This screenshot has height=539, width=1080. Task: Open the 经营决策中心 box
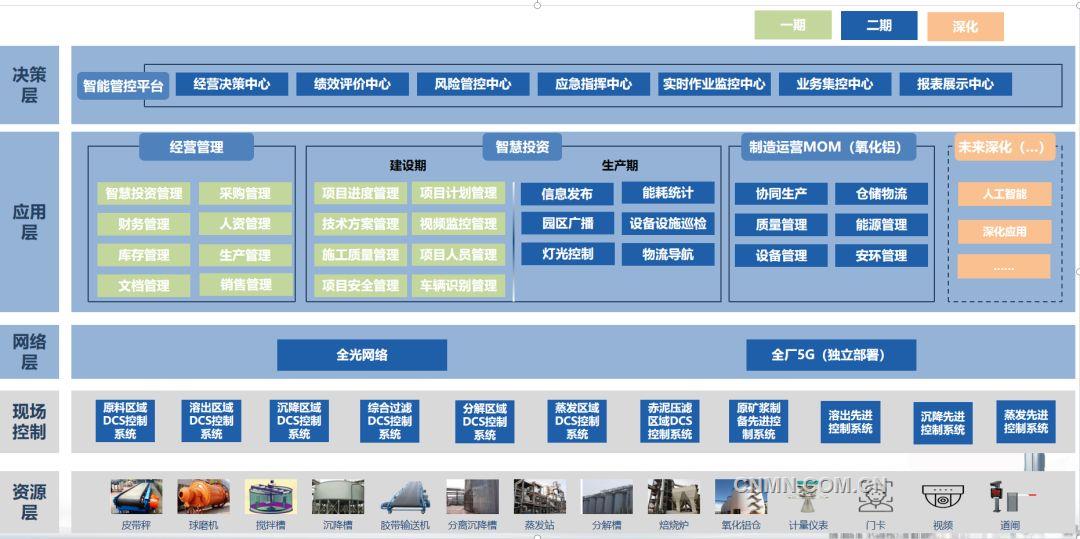click(x=231, y=84)
